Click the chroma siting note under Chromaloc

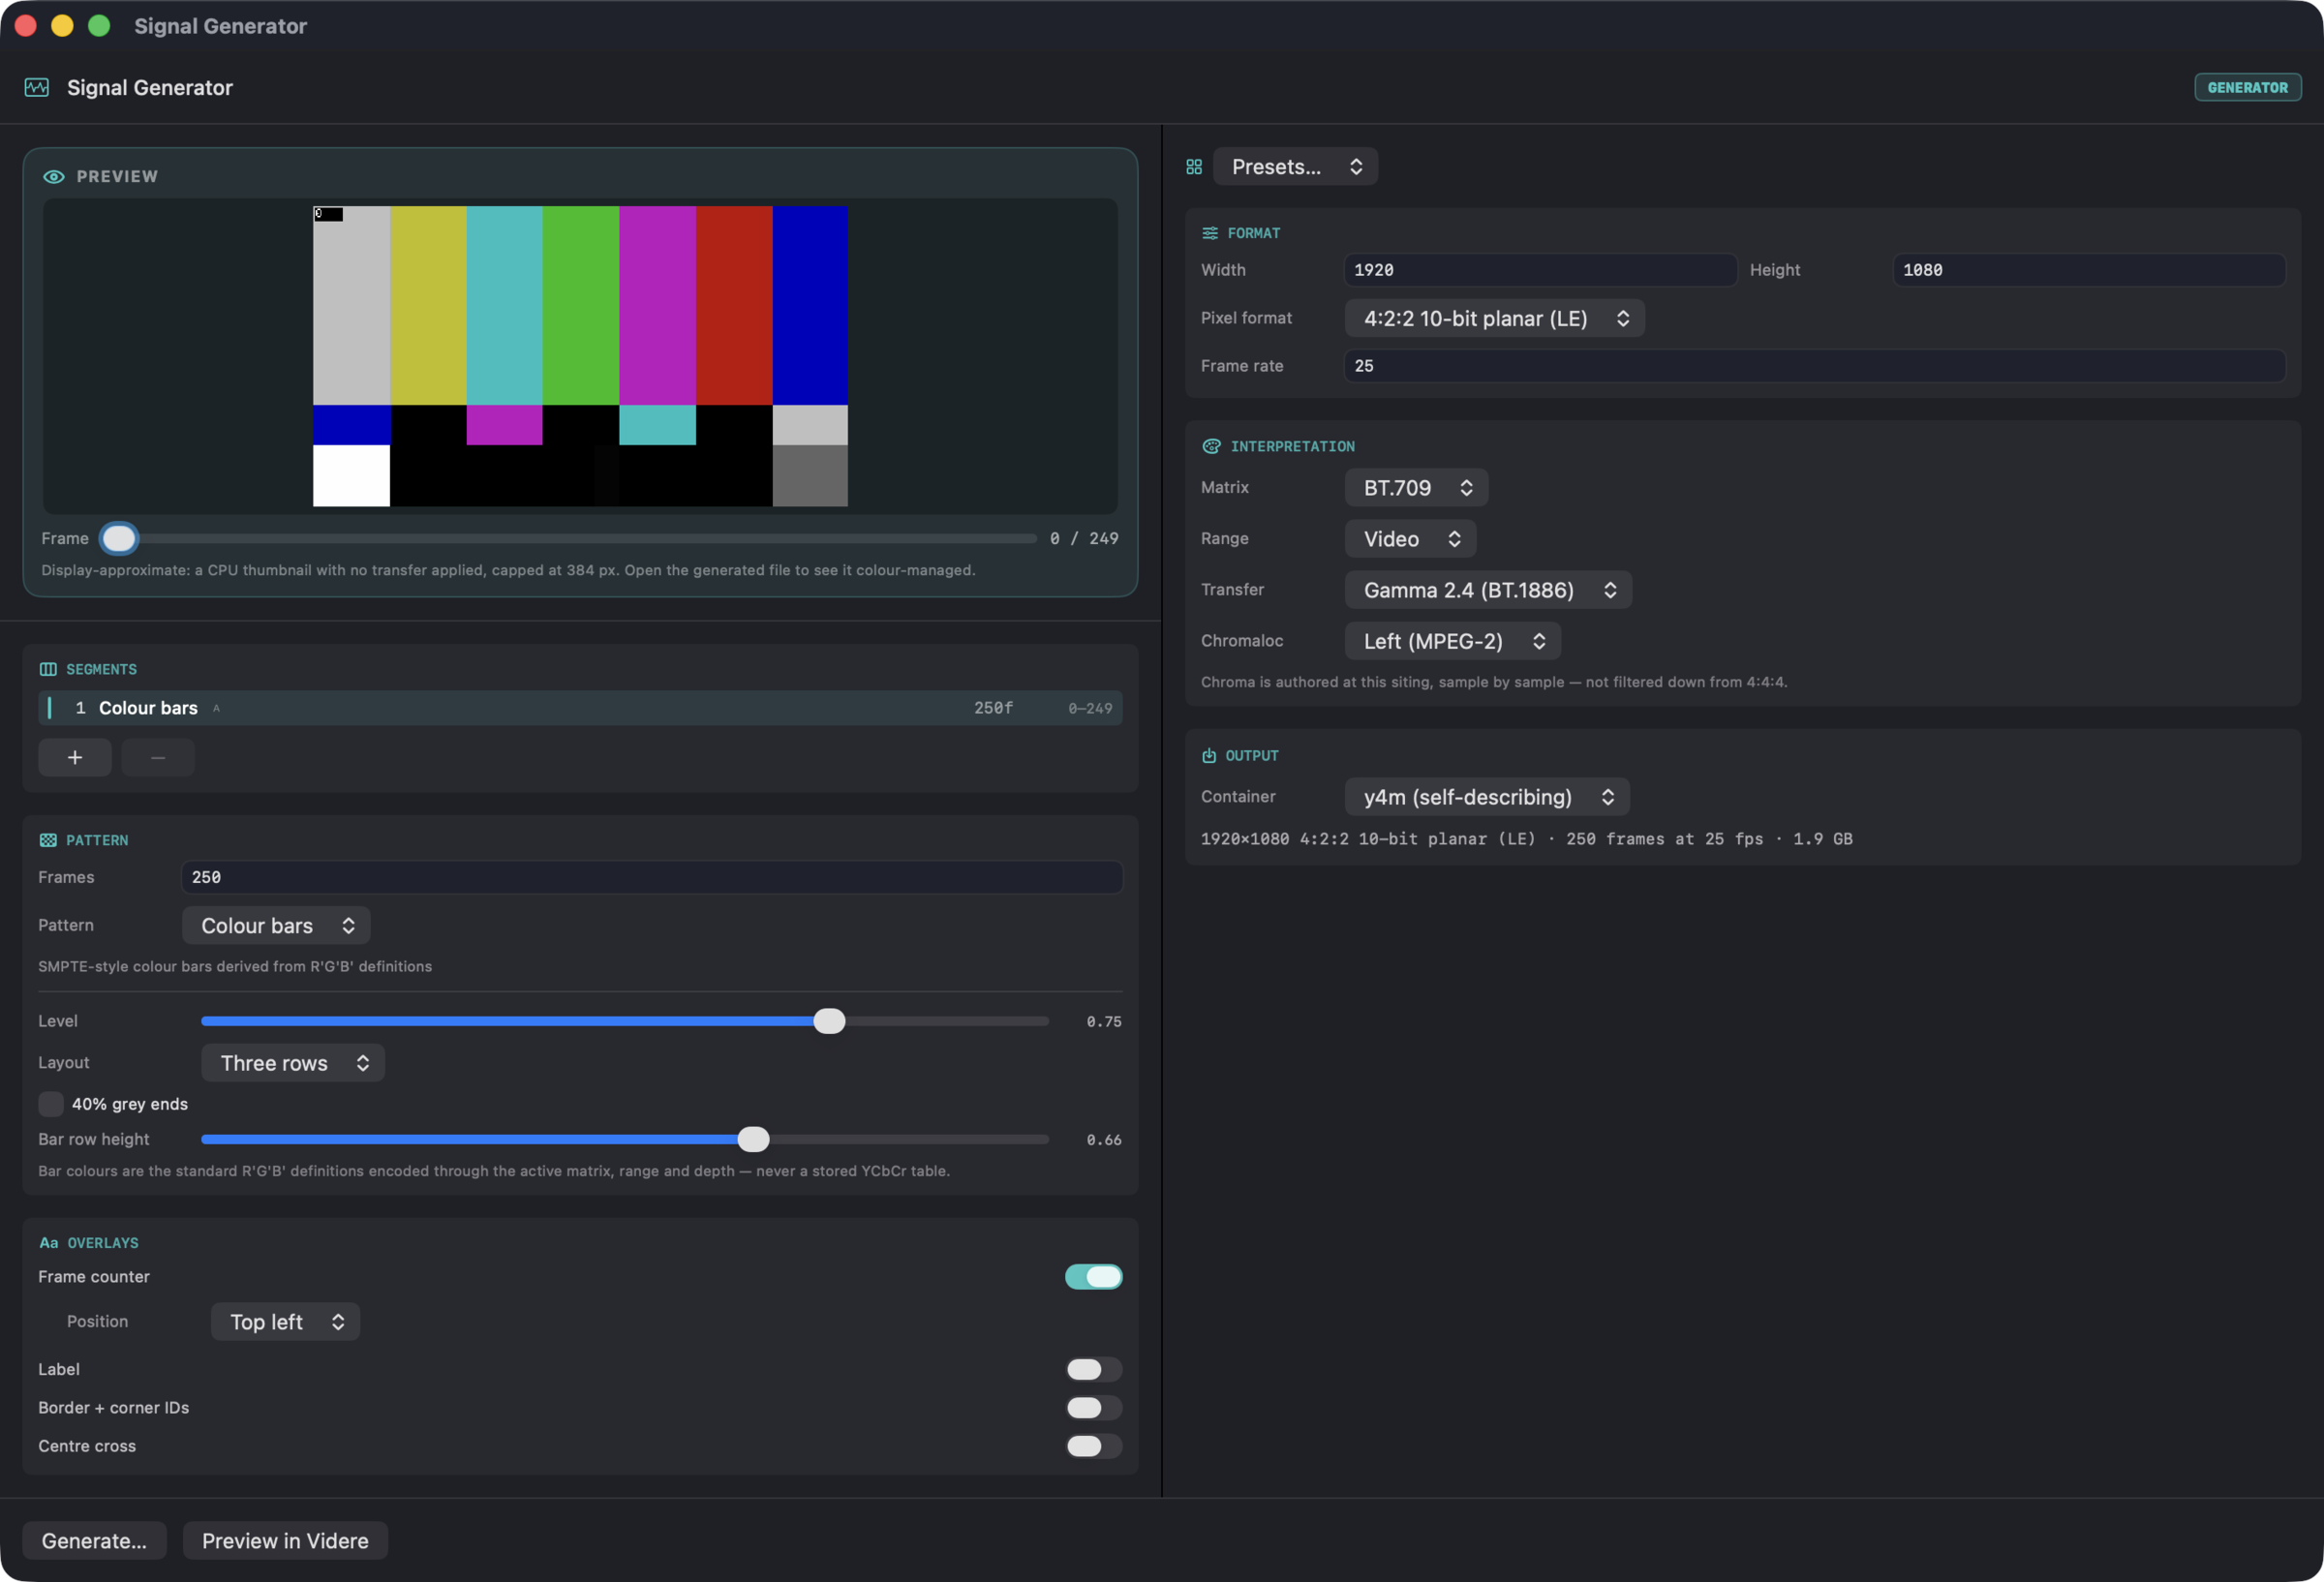(x=1494, y=682)
